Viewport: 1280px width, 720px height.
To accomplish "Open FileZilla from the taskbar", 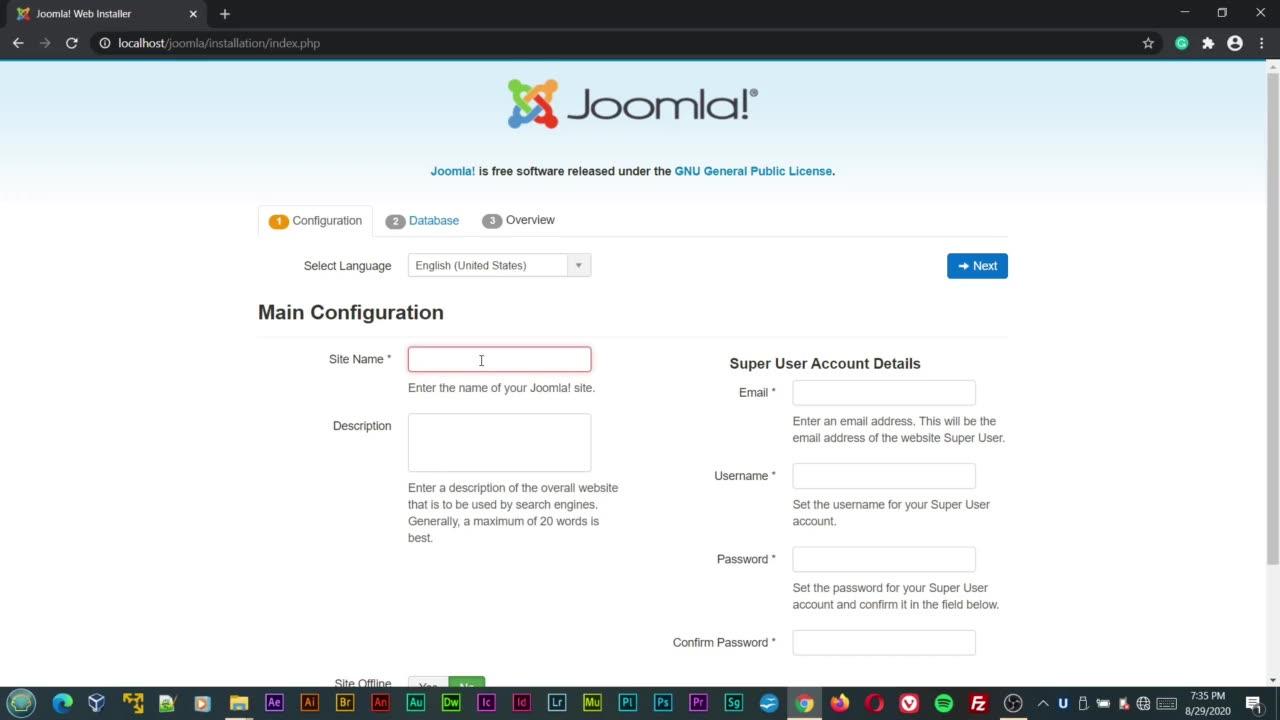I will (x=979, y=703).
